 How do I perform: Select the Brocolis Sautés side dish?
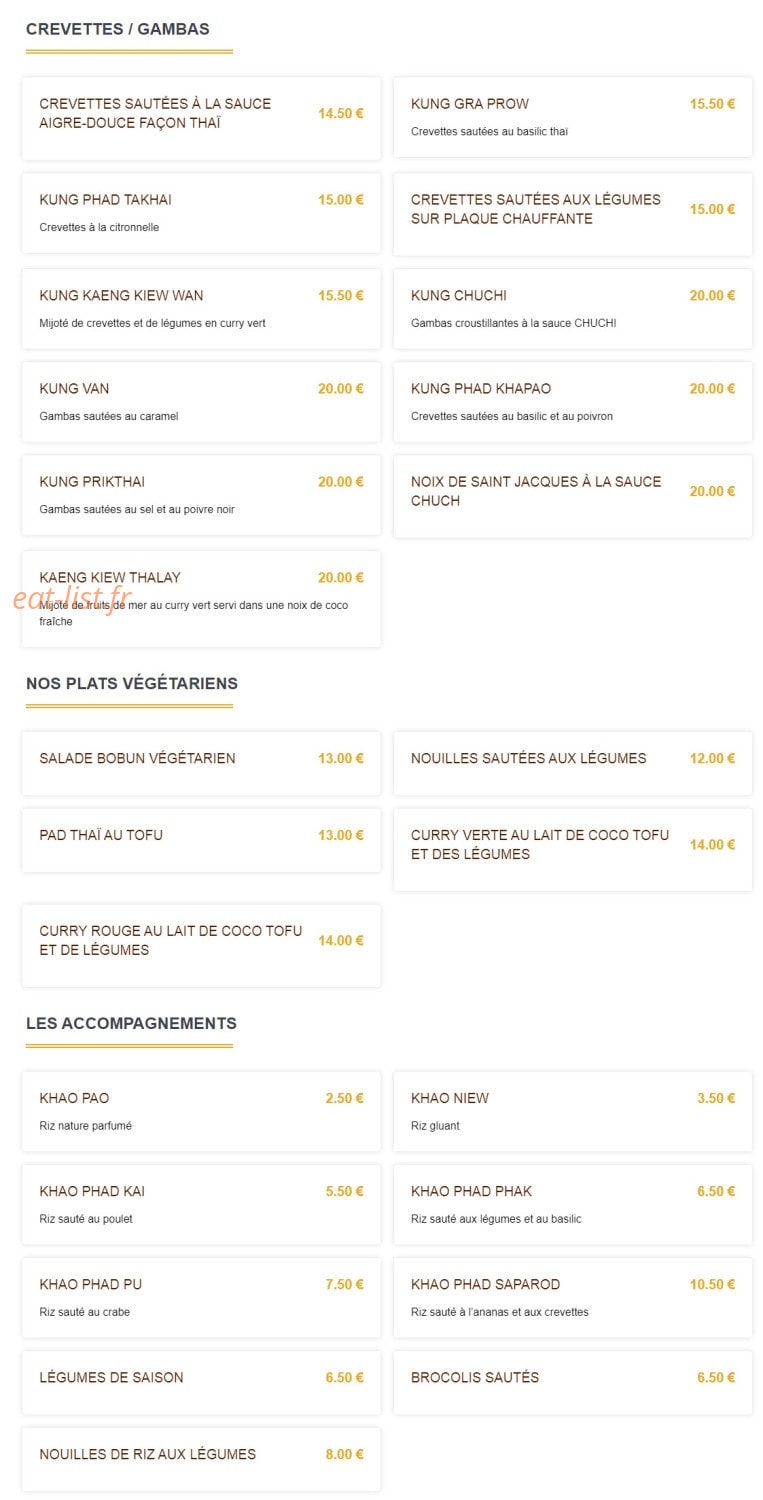[572, 1383]
